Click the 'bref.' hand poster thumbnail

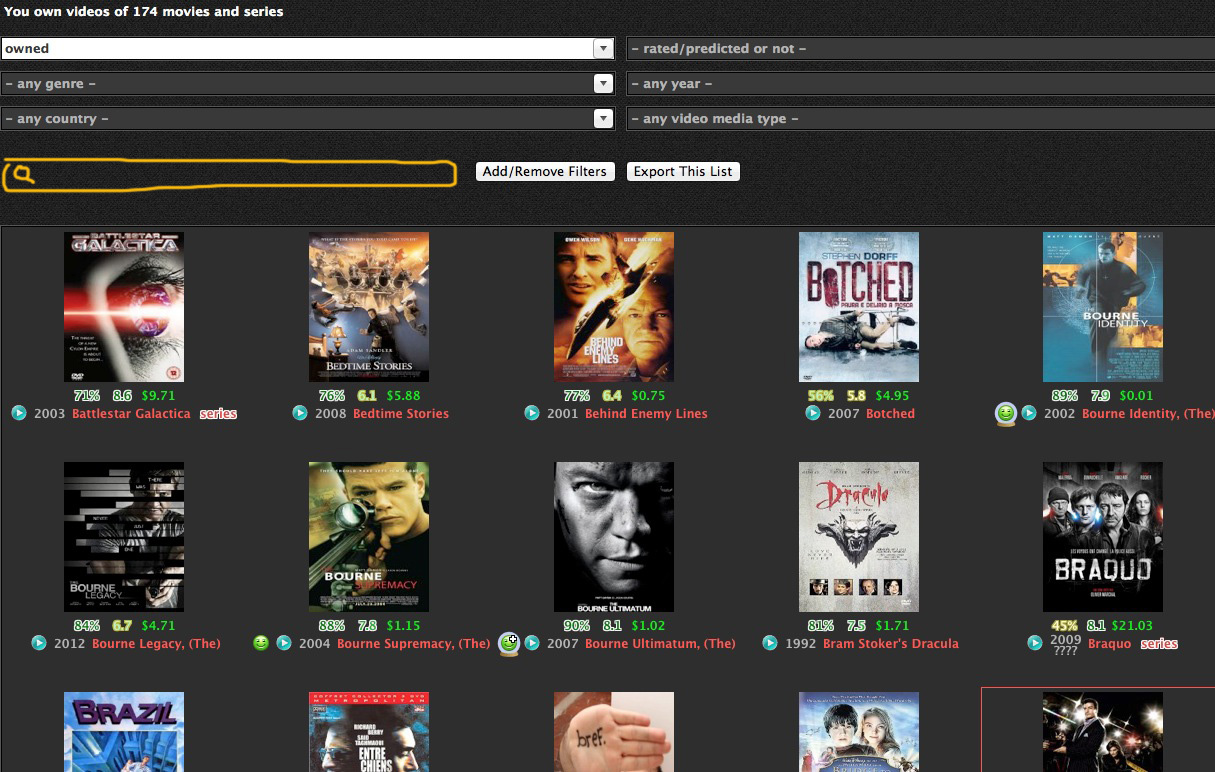(614, 732)
